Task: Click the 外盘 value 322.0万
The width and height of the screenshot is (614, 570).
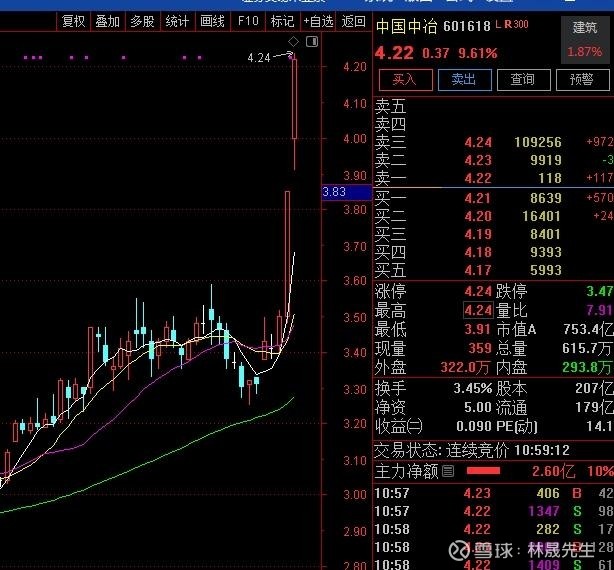Action: [465, 367]
